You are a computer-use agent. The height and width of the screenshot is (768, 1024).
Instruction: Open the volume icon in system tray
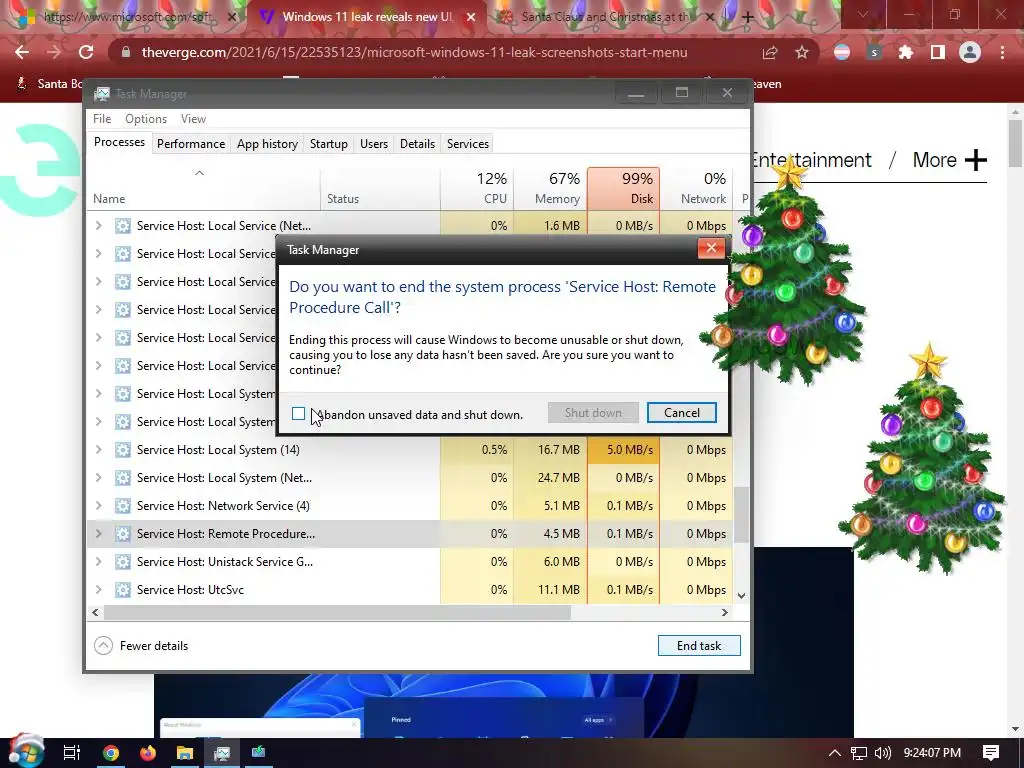tap(882, 753)
